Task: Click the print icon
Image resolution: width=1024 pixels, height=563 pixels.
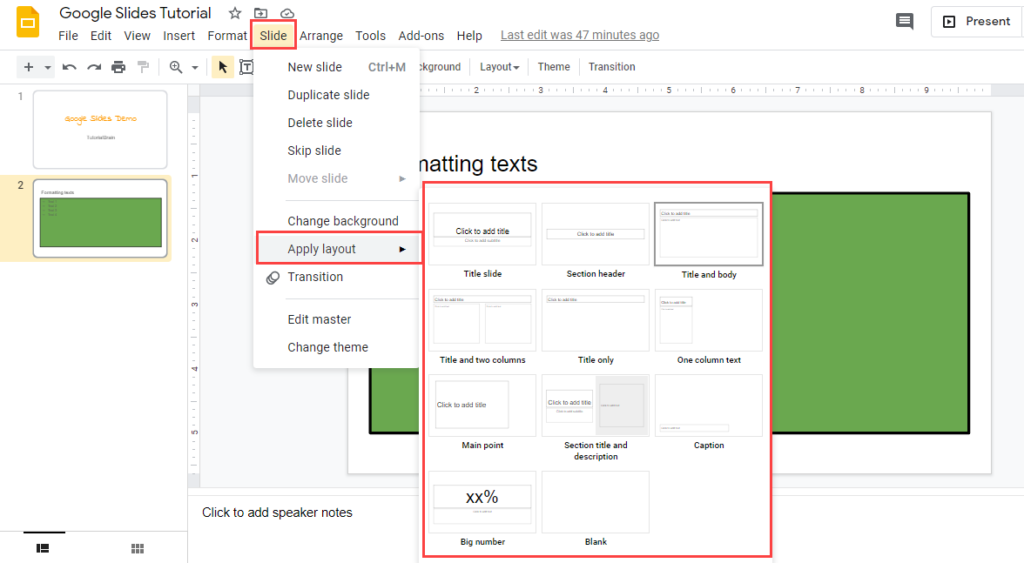Action: coord(118,67)
